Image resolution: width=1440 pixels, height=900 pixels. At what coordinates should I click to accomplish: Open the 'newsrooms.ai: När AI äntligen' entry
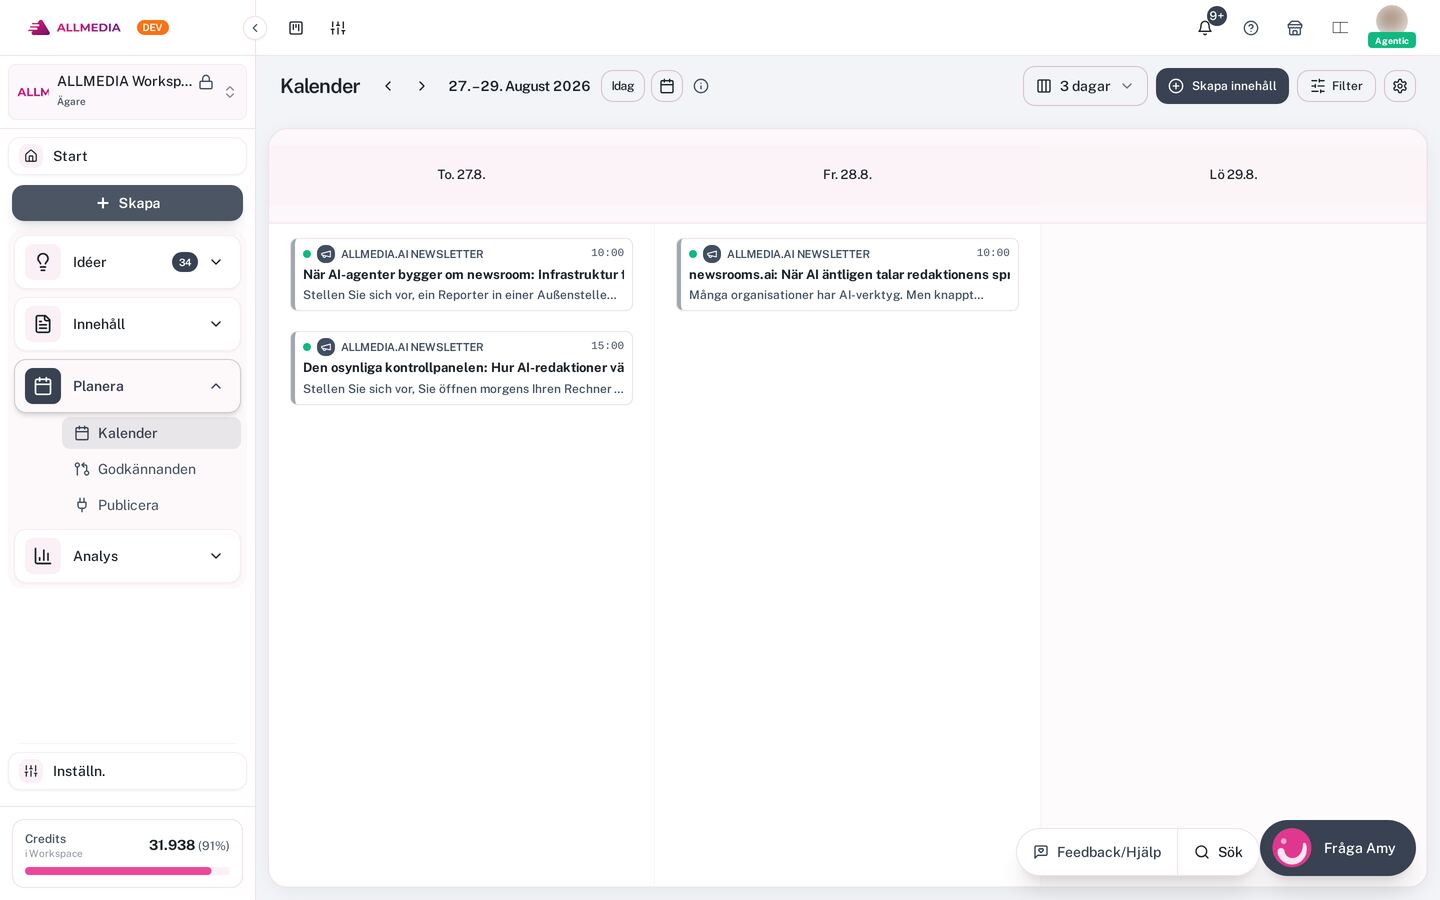click(847, 274)
